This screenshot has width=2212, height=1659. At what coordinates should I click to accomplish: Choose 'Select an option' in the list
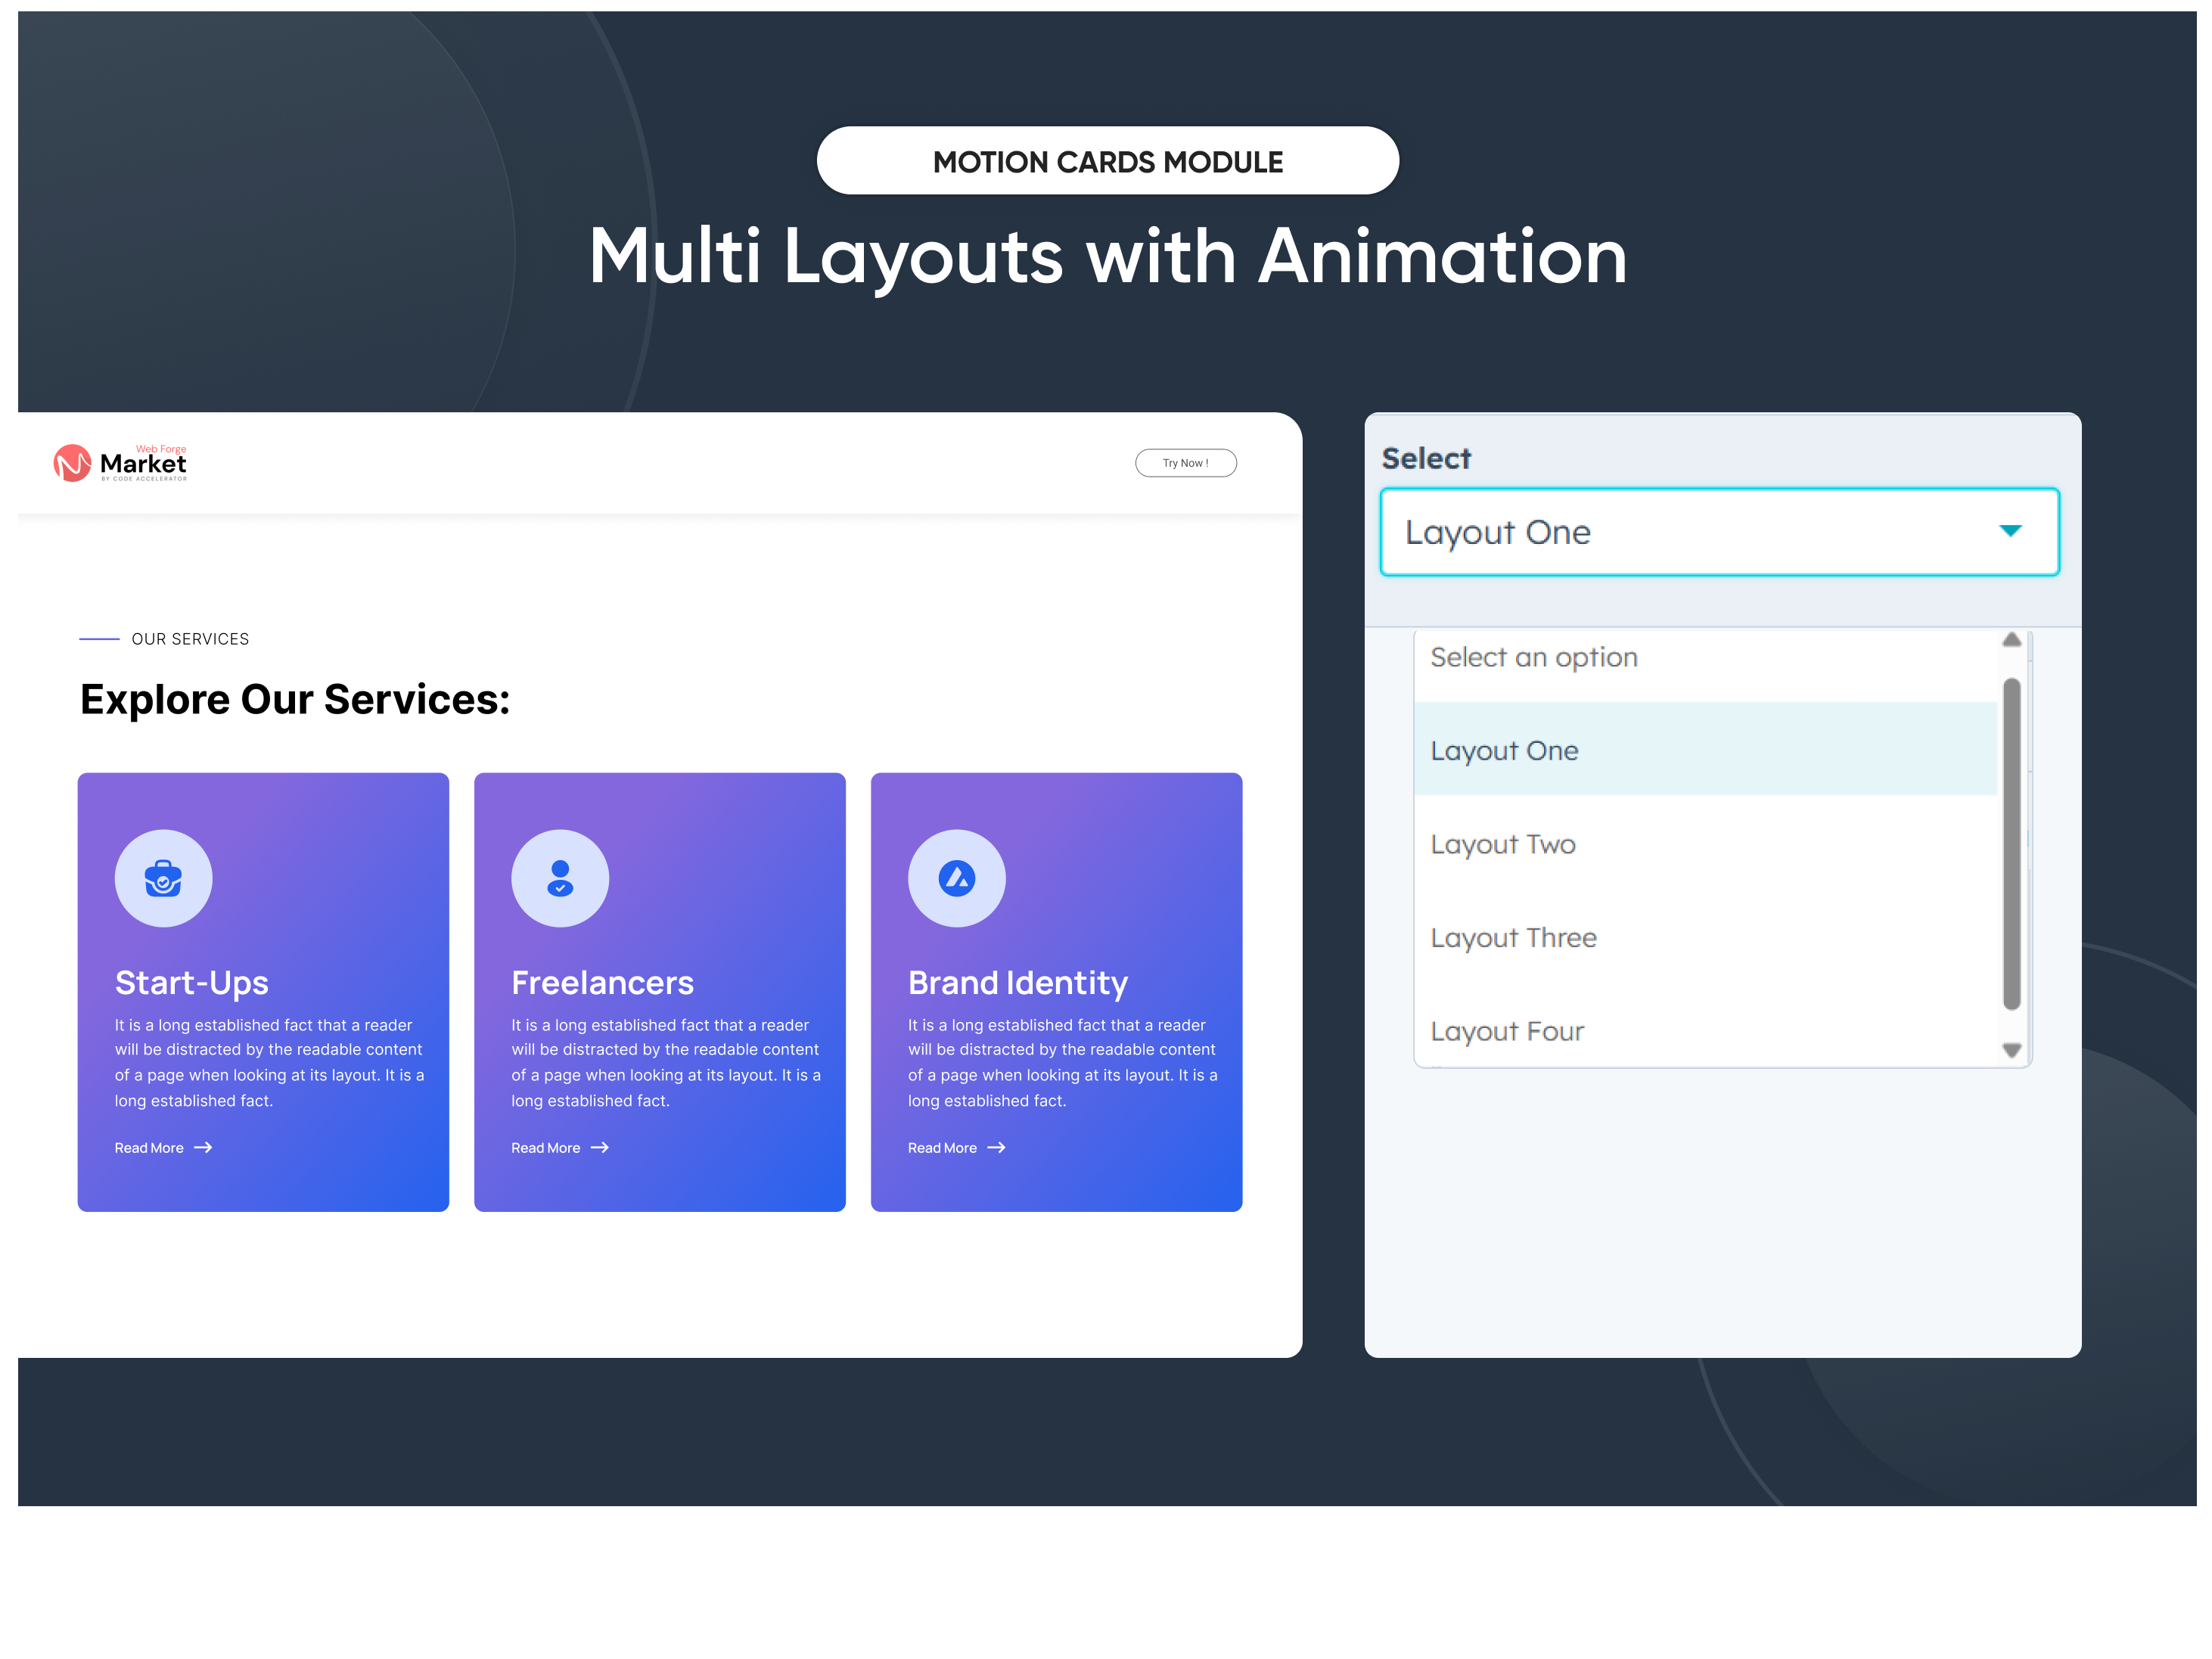tap(1534, 657)
